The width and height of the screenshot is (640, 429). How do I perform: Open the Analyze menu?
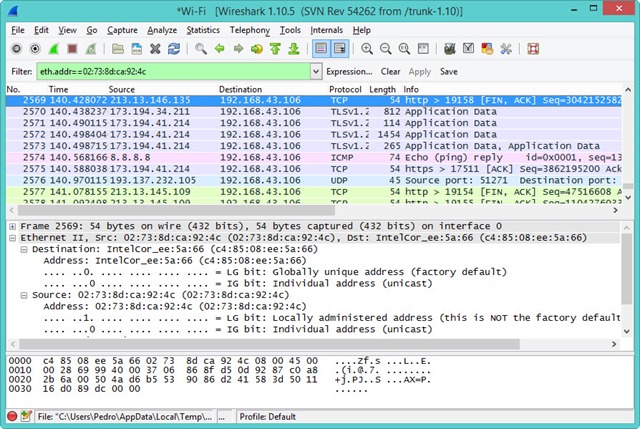pos(162,30)
